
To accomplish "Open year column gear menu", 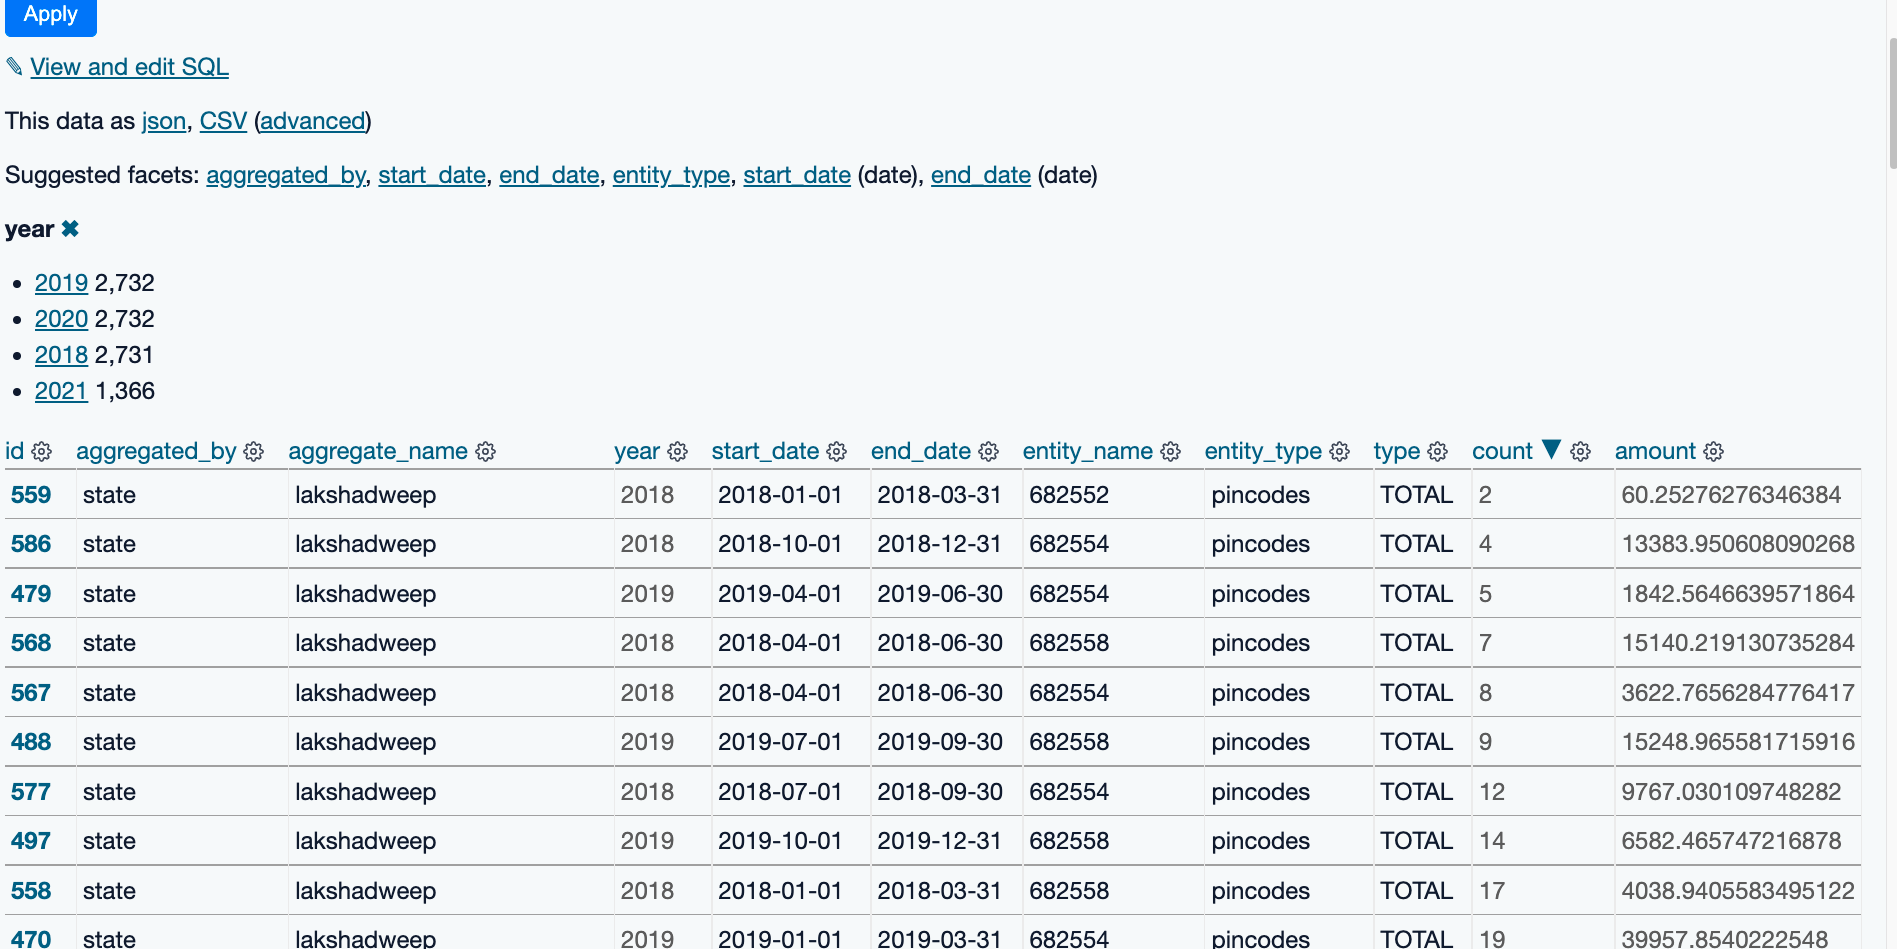I will 677,452.
